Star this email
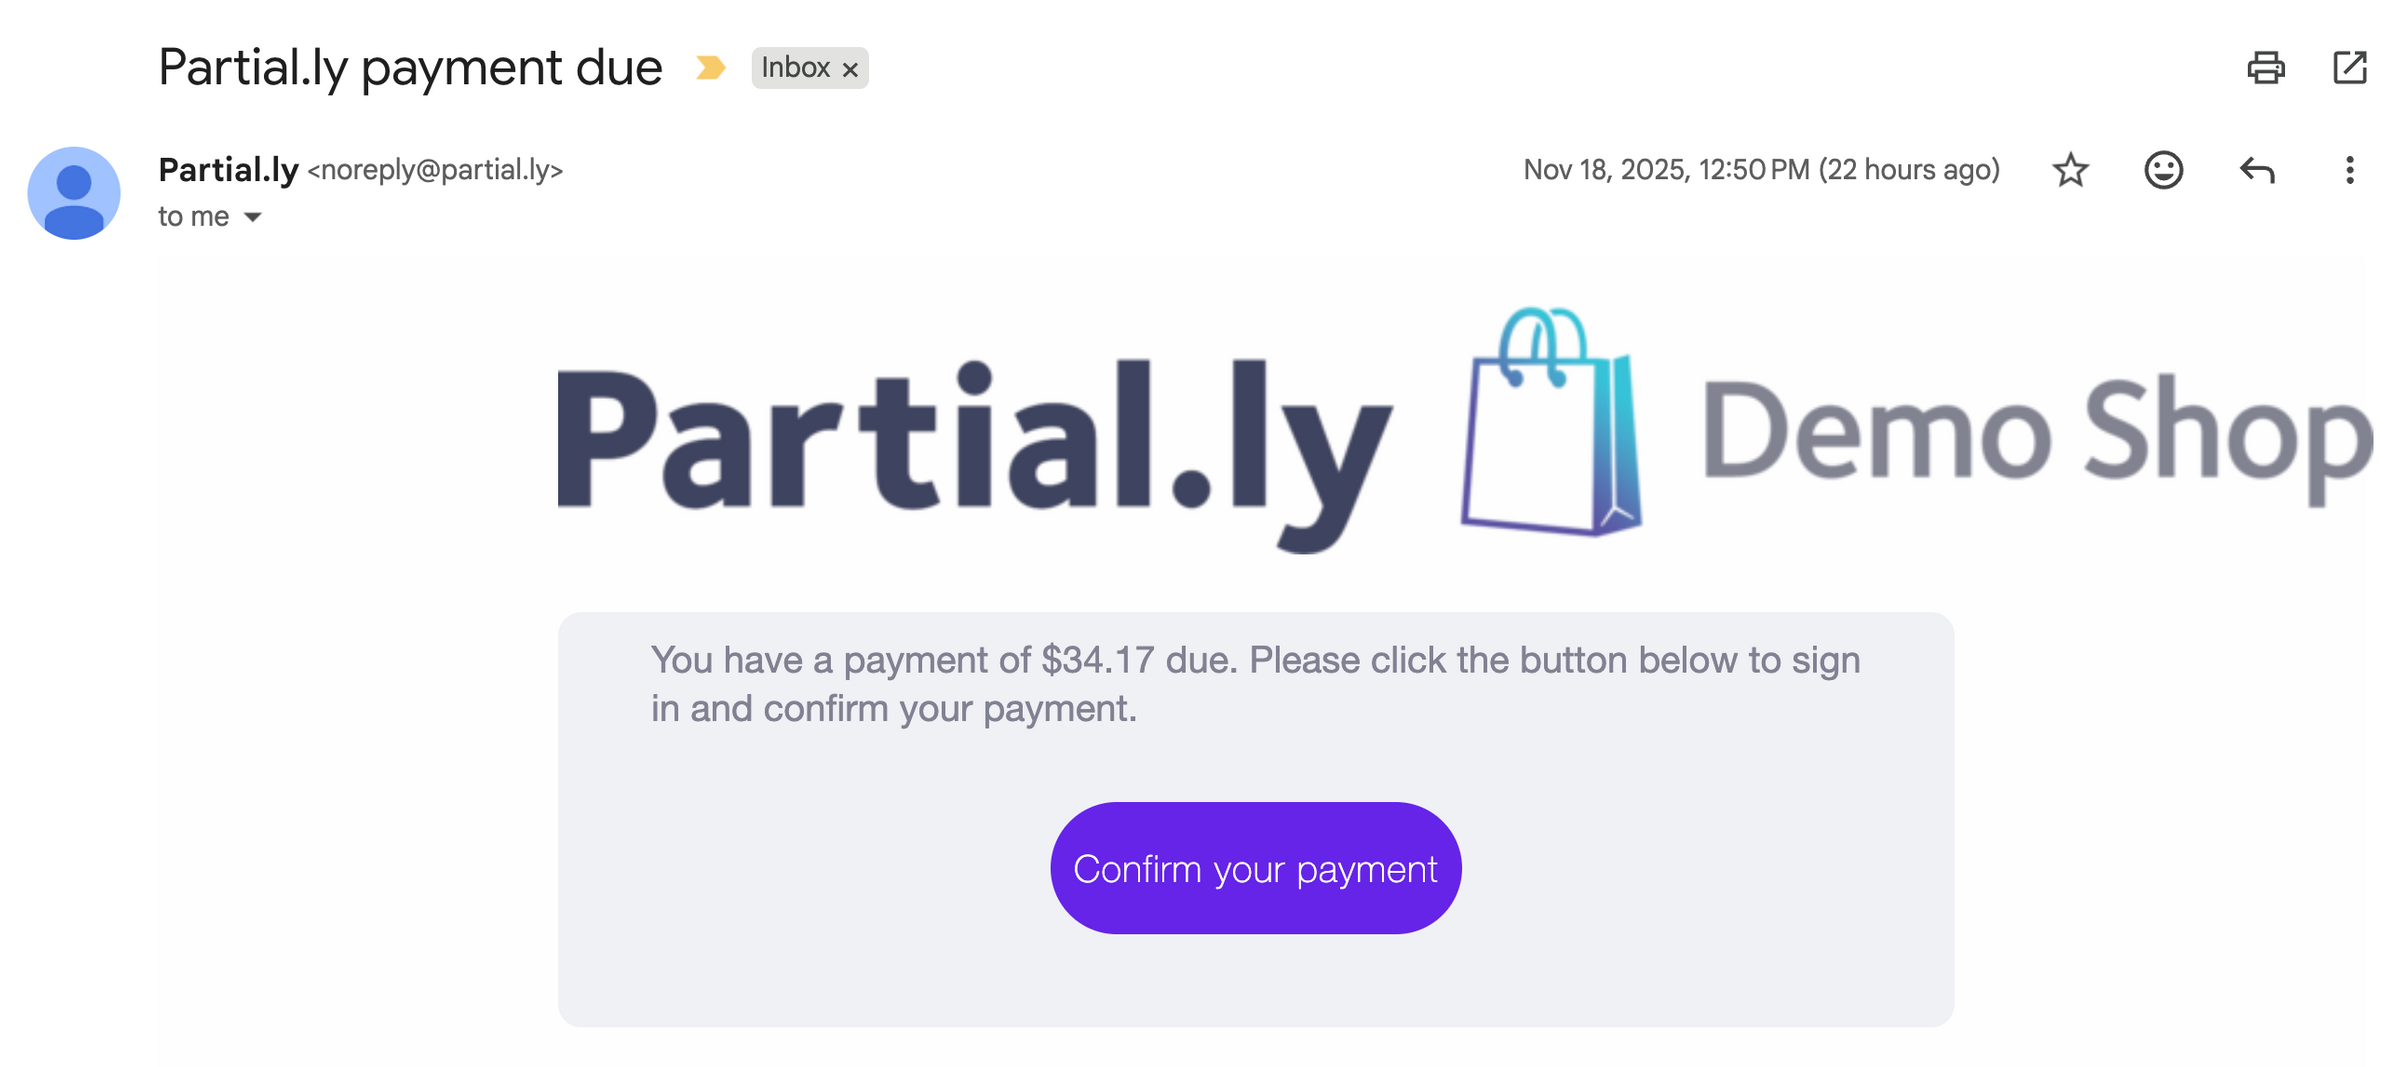 tap(2070, 170)
